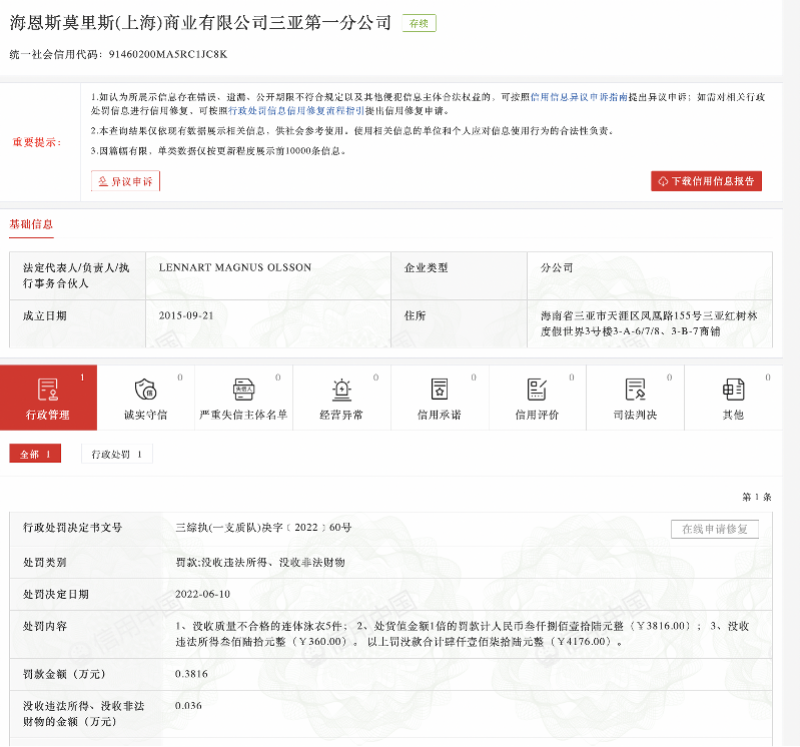Select the 诚实守信 shield icon

coord(146,390)
